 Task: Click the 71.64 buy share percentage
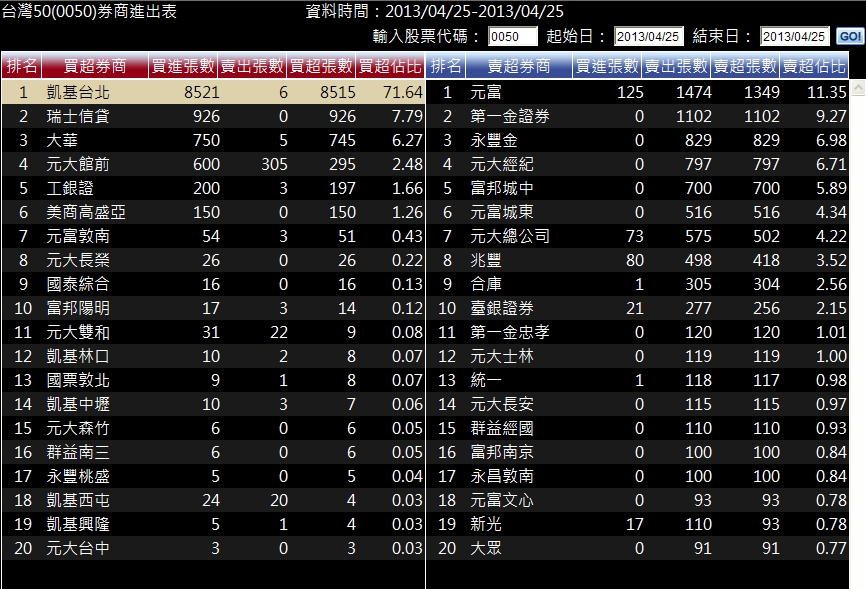coord(403,92)
